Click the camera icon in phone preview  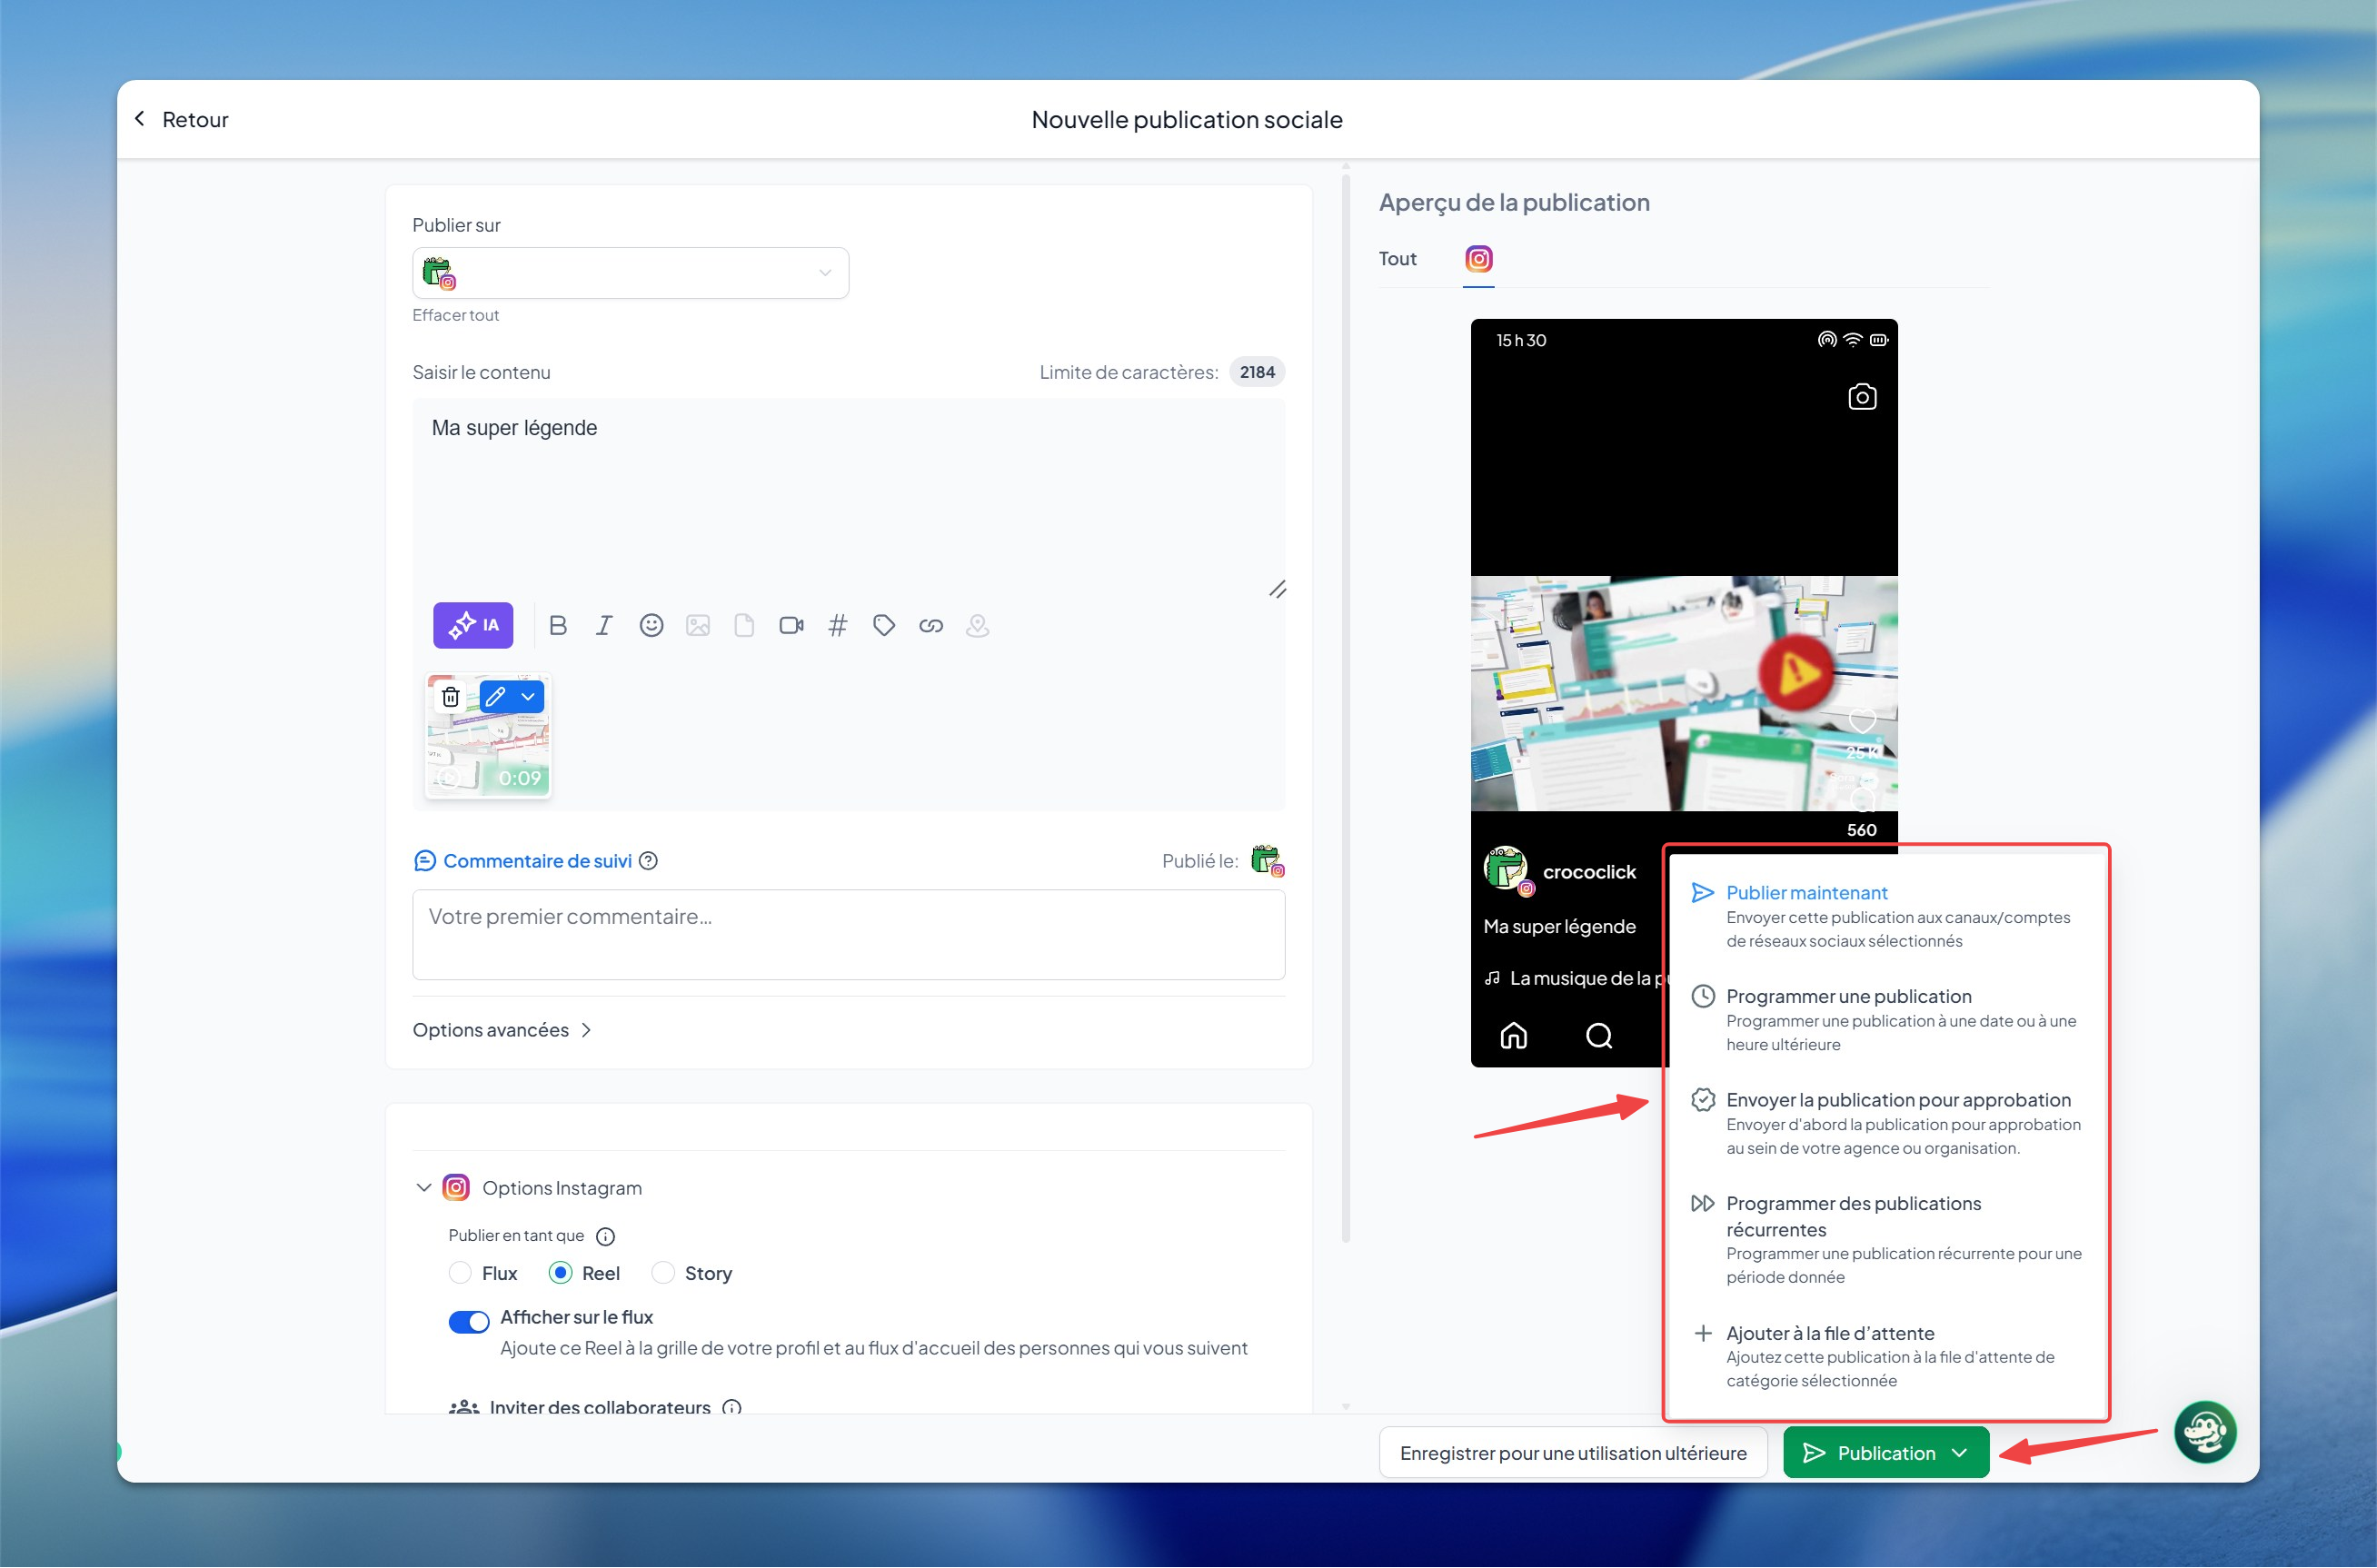pyautogui.click(x=1861, y=397)
